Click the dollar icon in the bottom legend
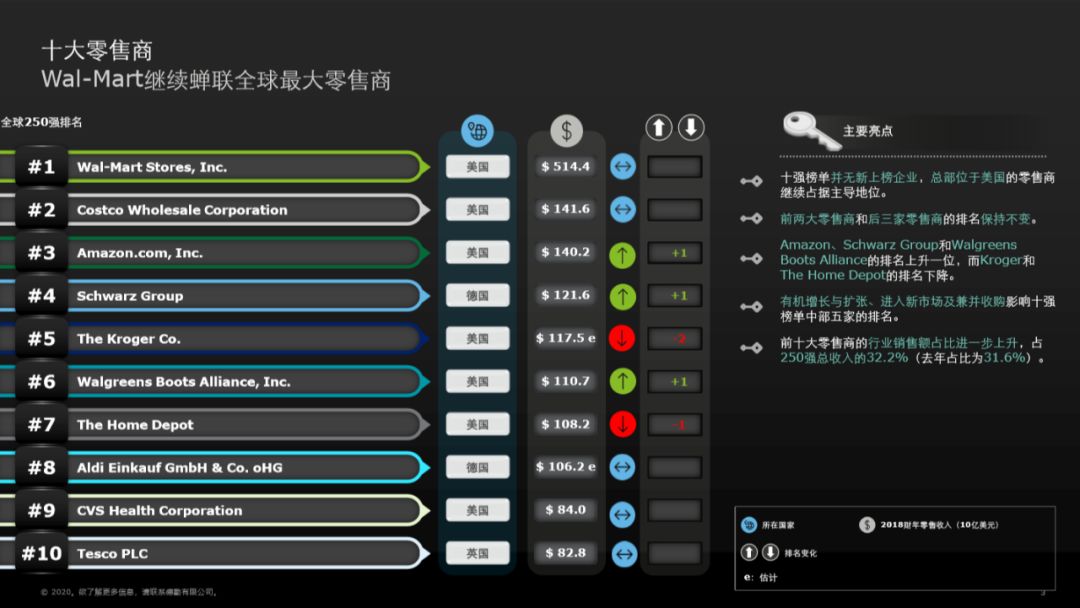The width and height of the screenshot is (1080, 608). (x=868, y=523)
